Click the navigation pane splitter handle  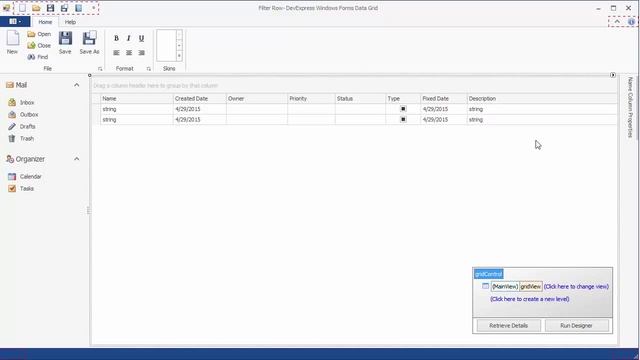89,210
